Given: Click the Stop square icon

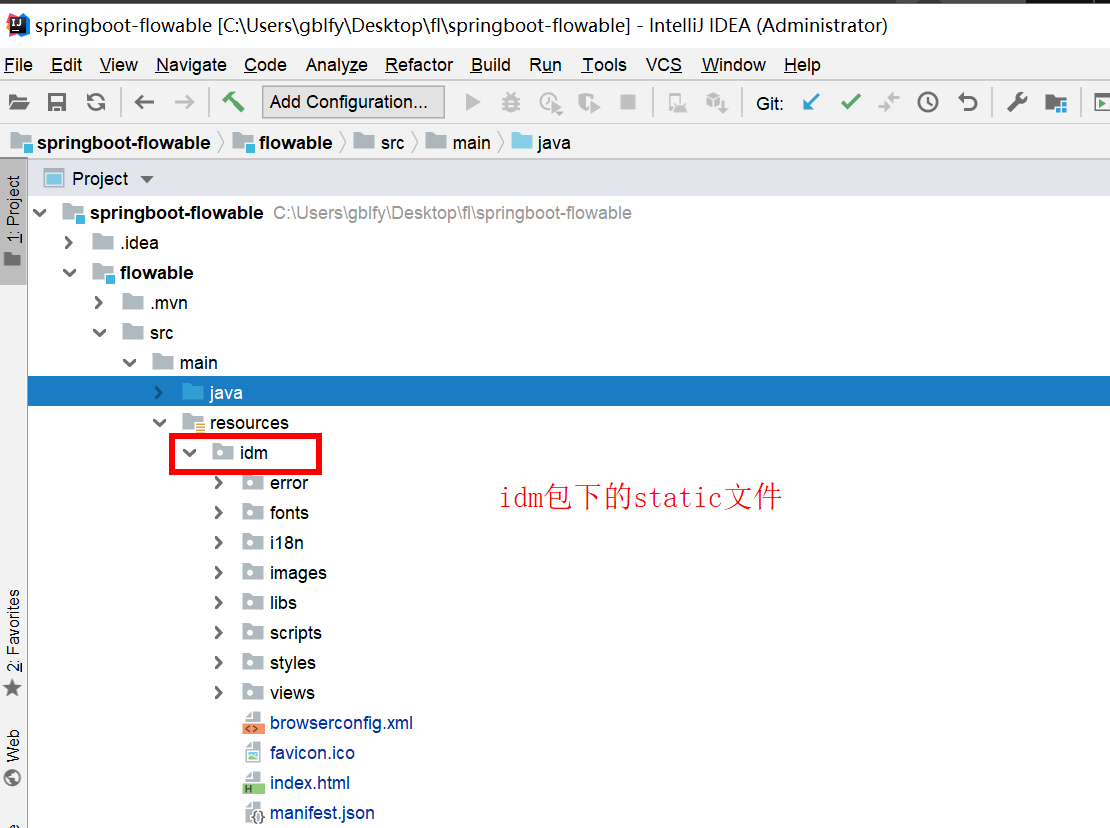Looking at the screenshot, I should [x=628, y=103].
